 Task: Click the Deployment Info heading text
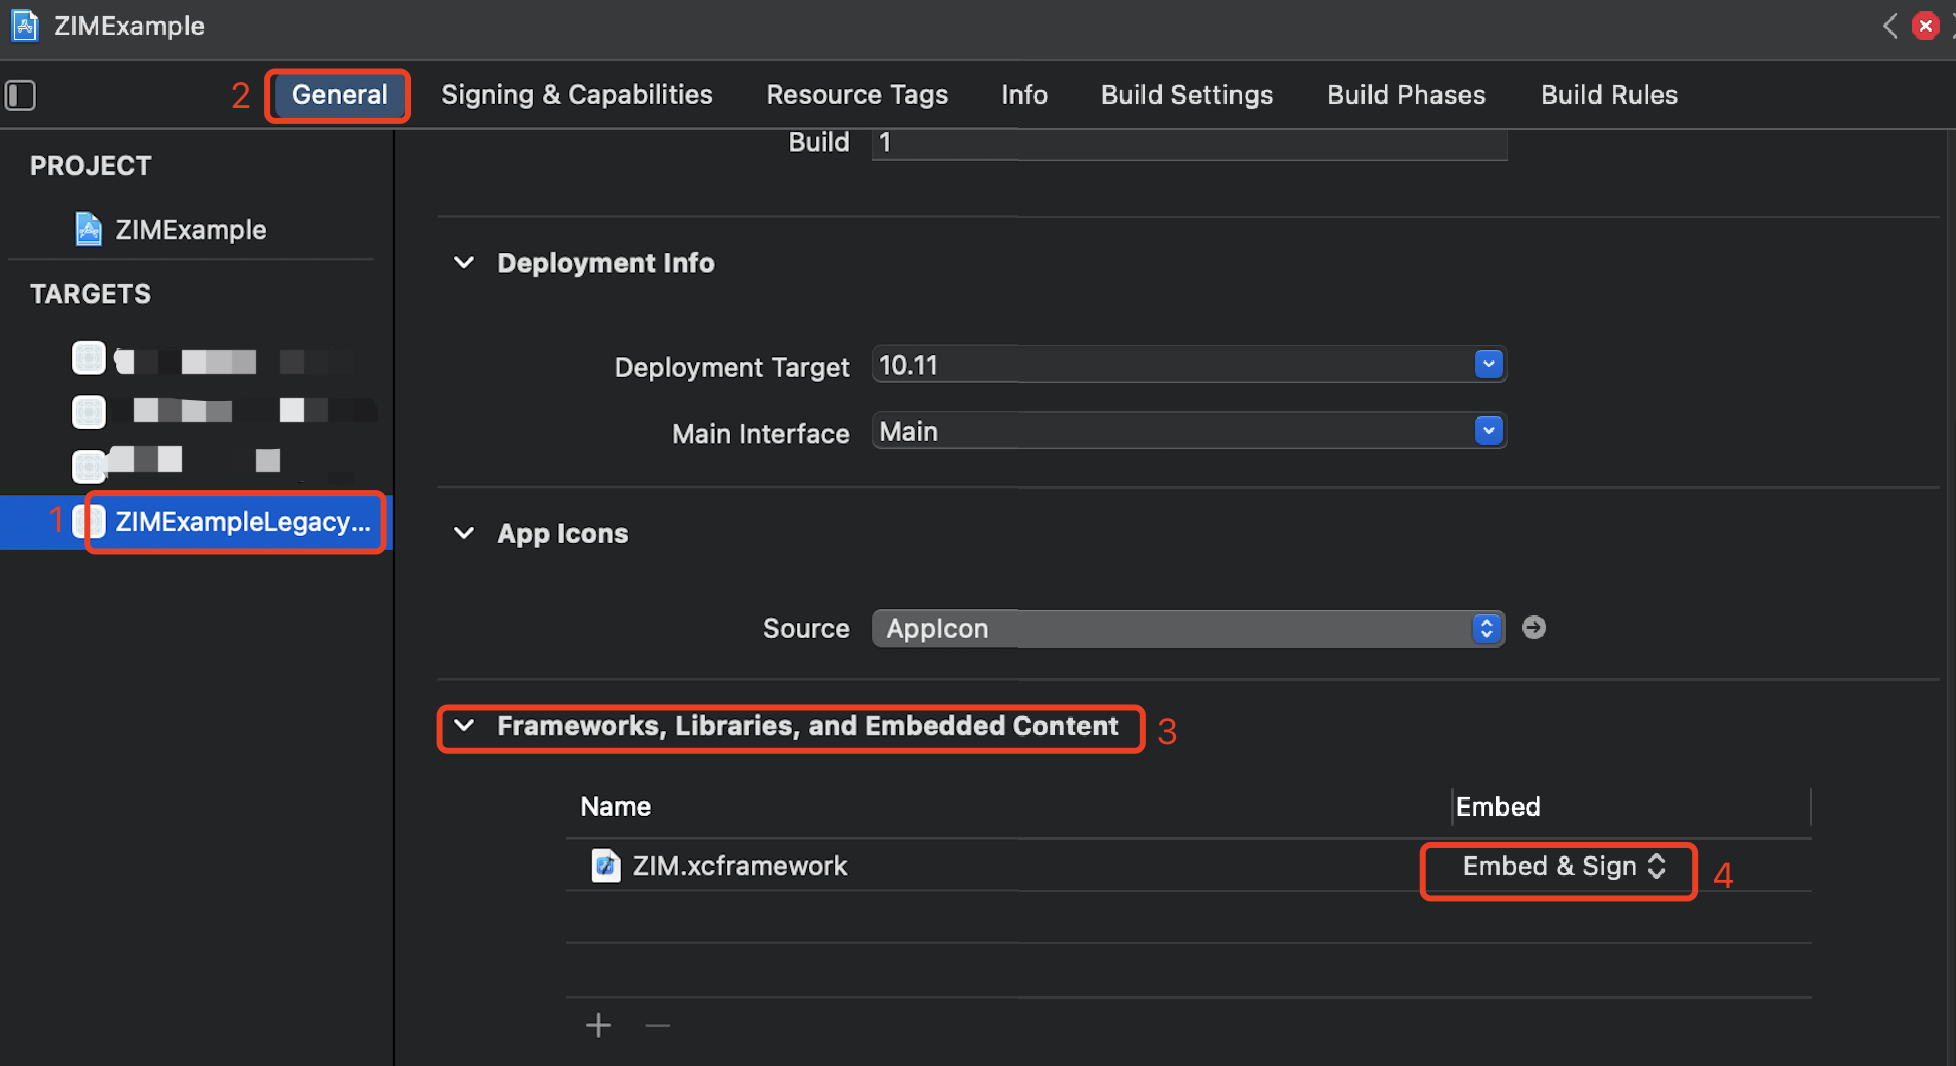[606, 263]
